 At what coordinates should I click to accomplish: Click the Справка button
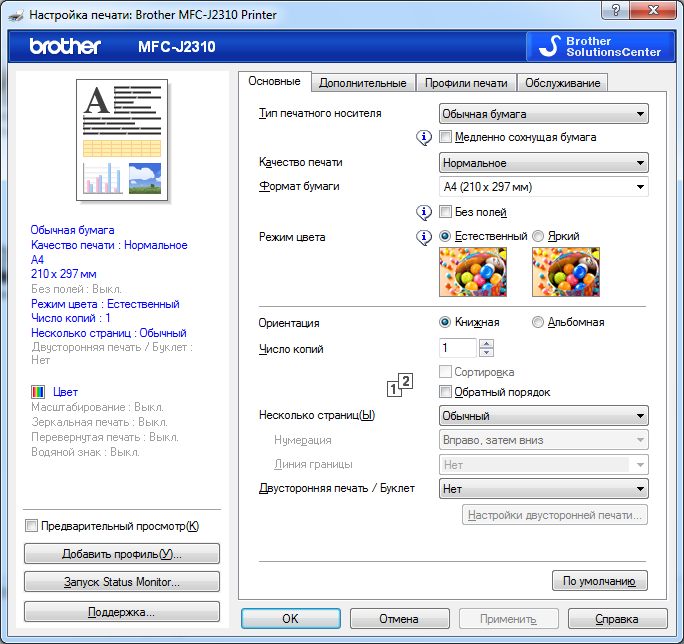tap(617, 618)
